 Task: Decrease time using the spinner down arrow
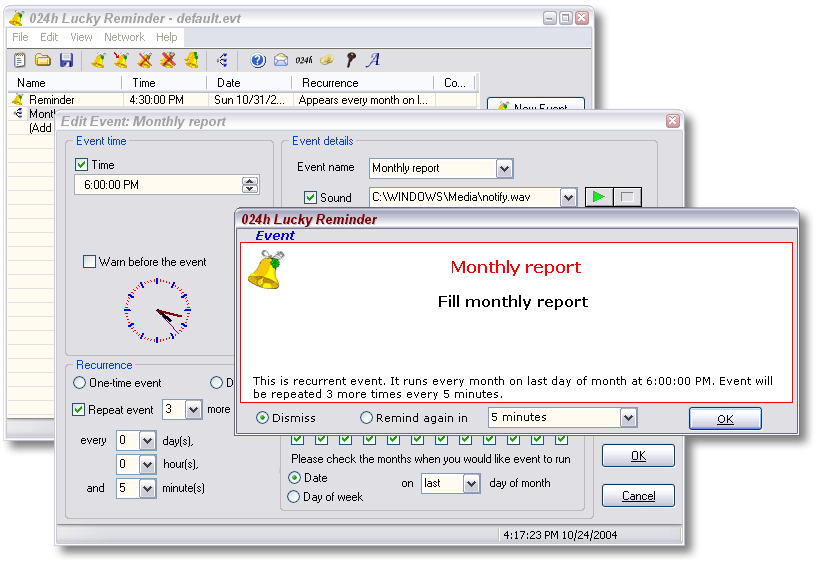tap(250, 189)
